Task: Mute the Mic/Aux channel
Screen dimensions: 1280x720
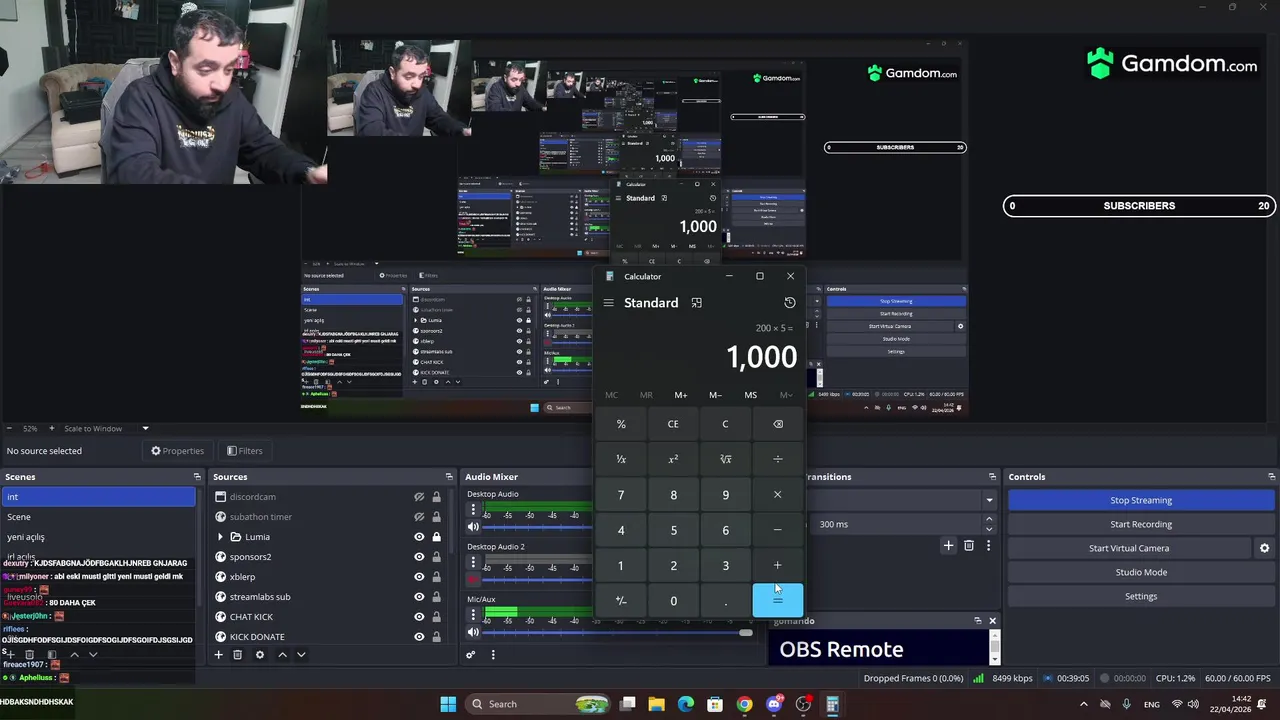Action: click(x=473, y=632)
